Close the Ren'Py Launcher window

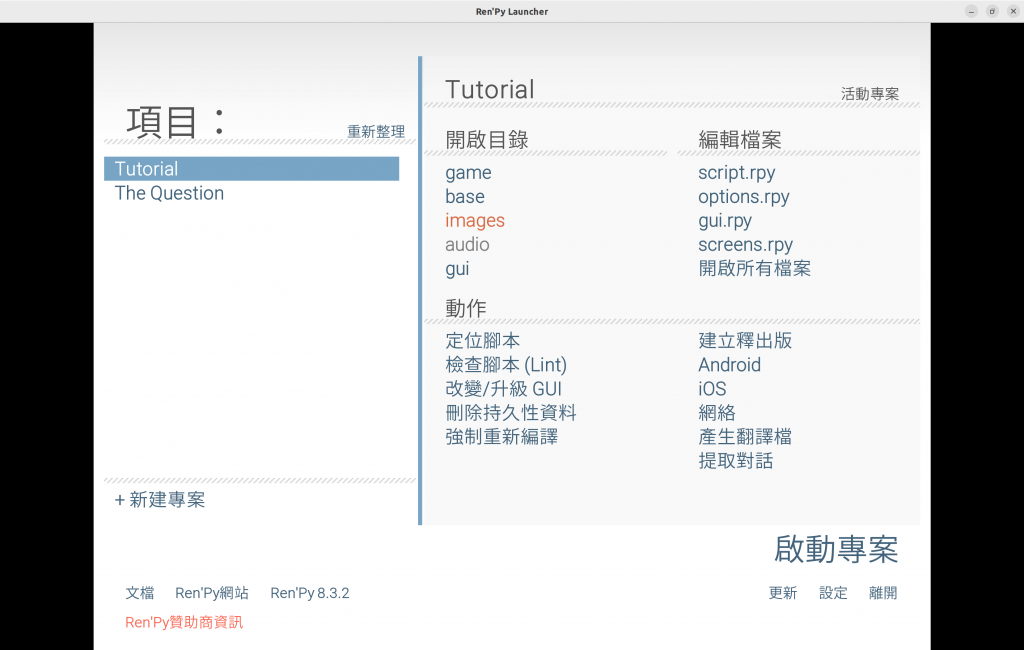click(1013, 11)
